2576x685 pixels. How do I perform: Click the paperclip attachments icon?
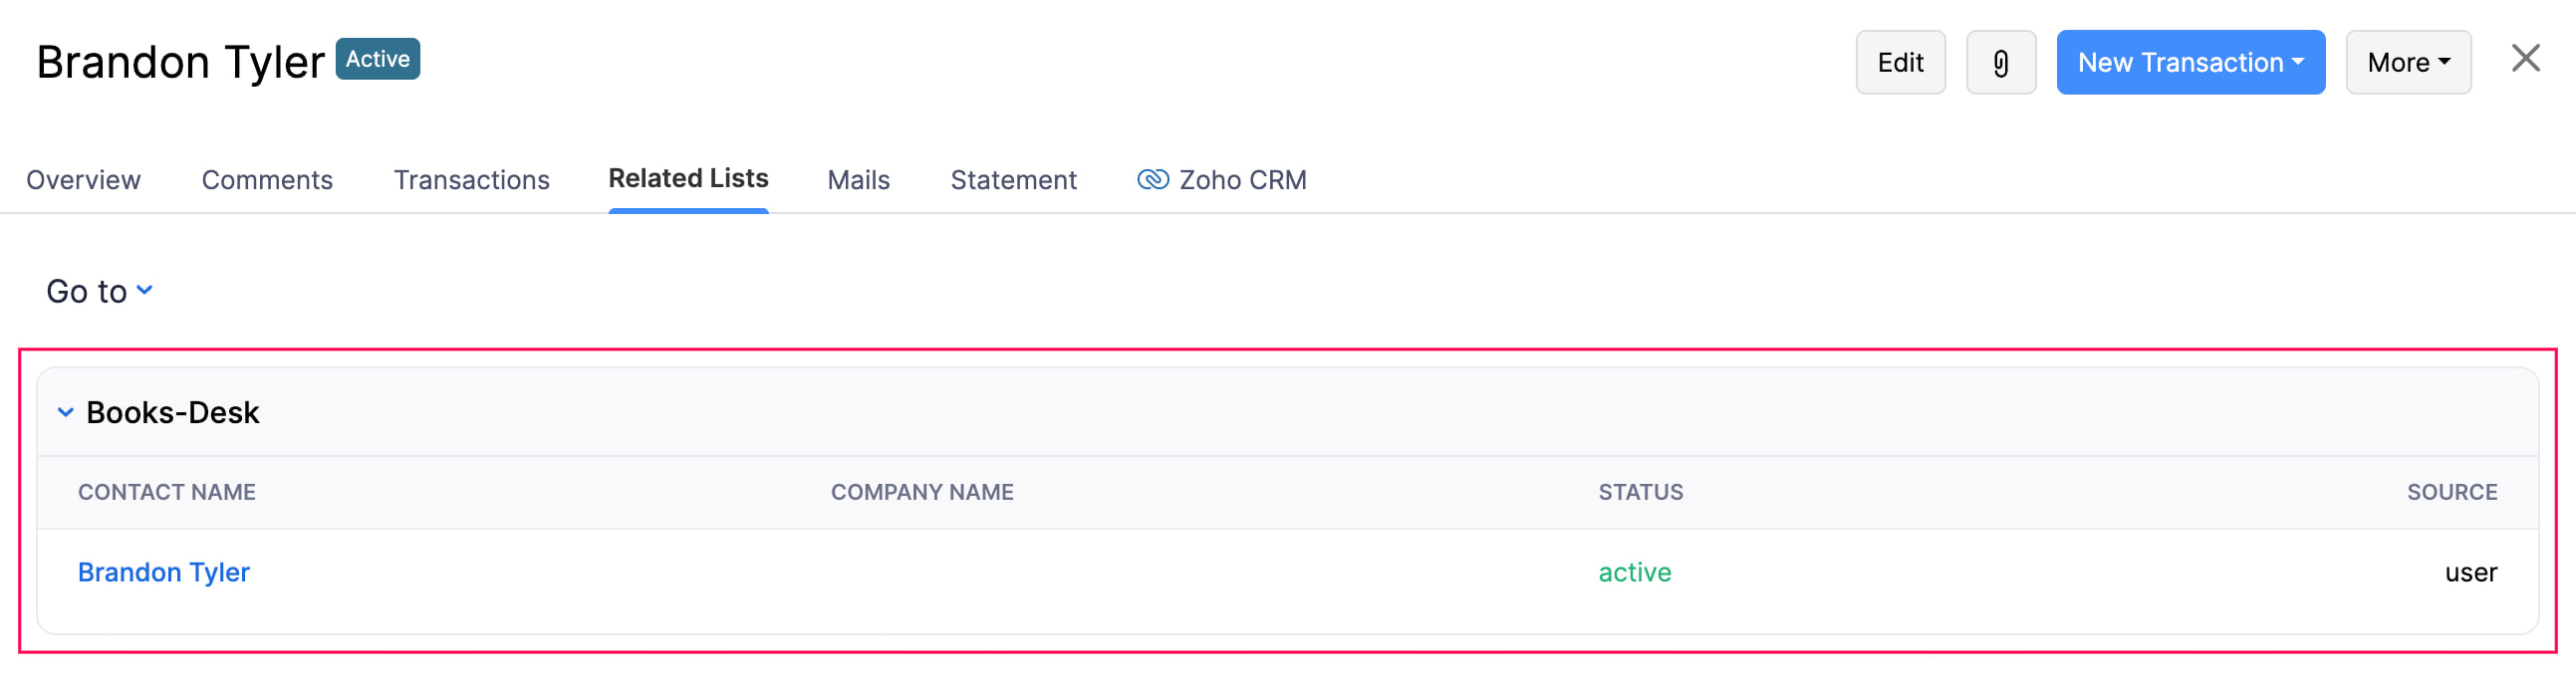coord(2000,63)
